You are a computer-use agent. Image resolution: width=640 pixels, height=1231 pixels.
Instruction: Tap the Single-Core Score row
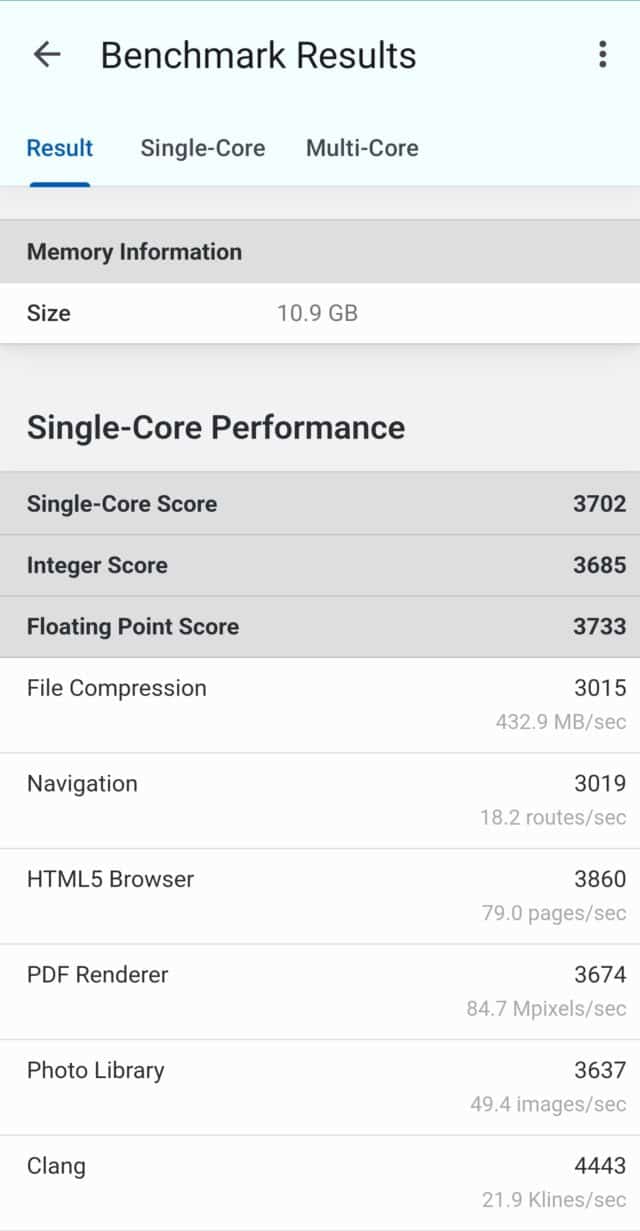tap(320, 503)
